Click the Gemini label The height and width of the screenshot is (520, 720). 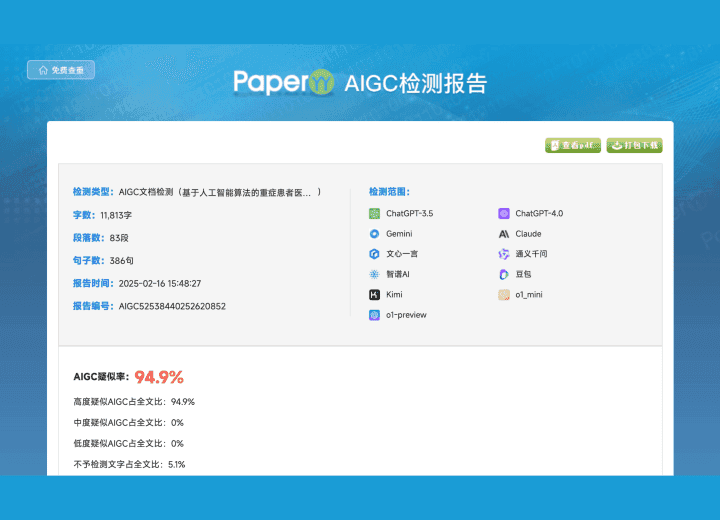[x=399, y=234]
